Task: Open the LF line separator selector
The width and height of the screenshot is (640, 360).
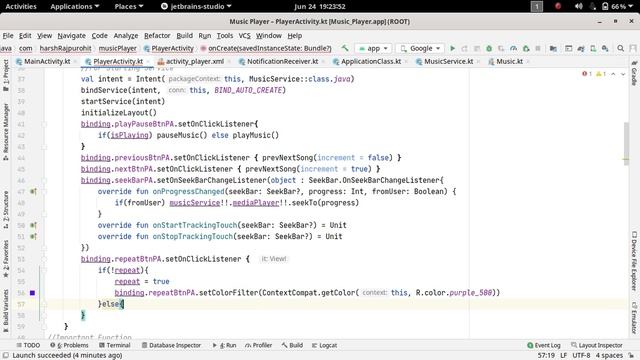Action: 563,356
